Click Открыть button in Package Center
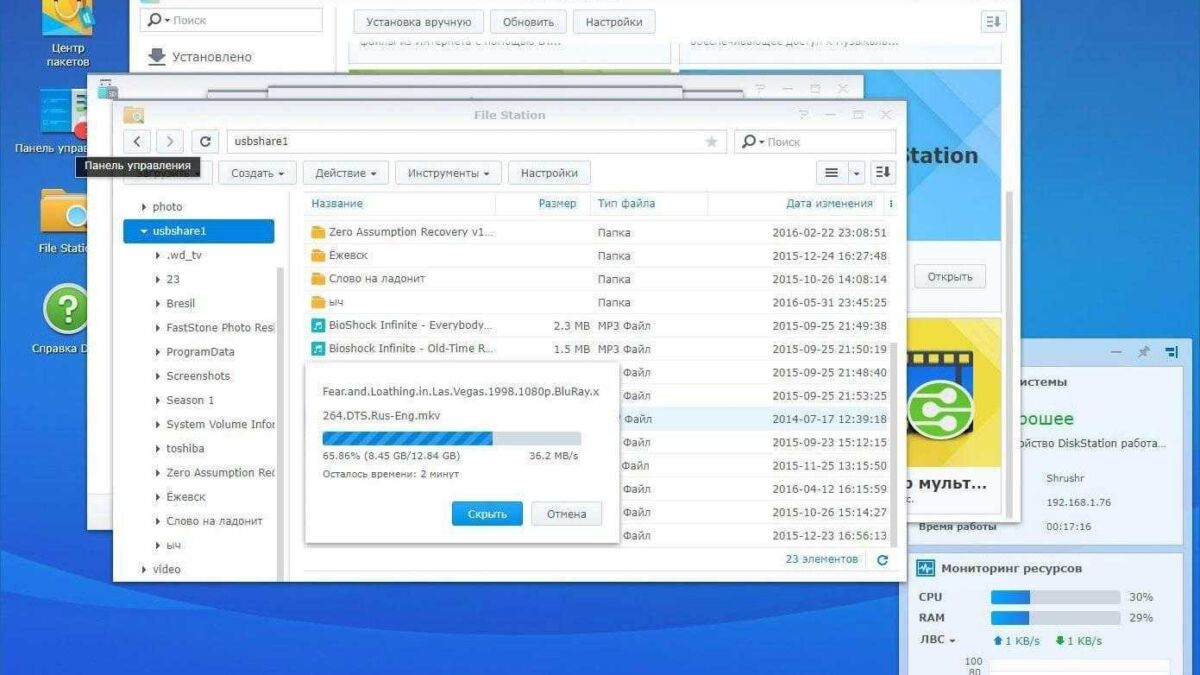Image resolution: width=1200 pixels, height=675 pixels. 950,276
